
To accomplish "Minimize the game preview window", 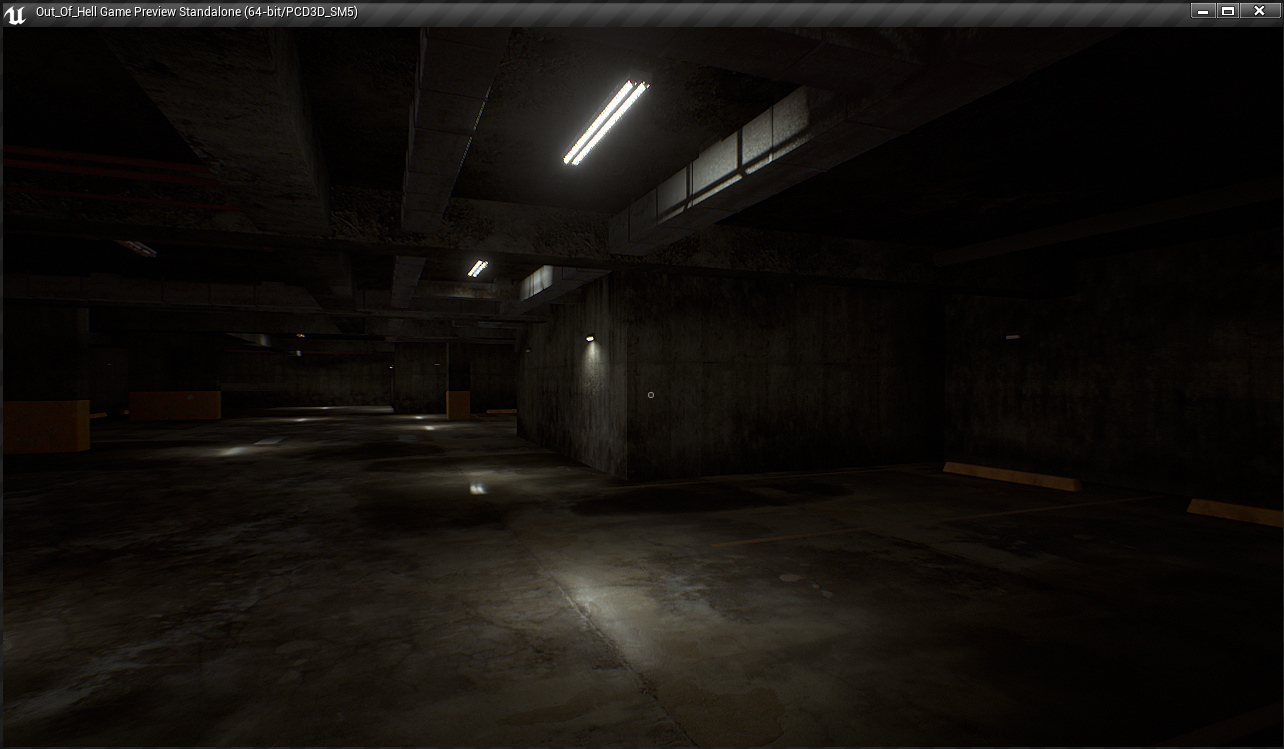I will [1204, 11].
